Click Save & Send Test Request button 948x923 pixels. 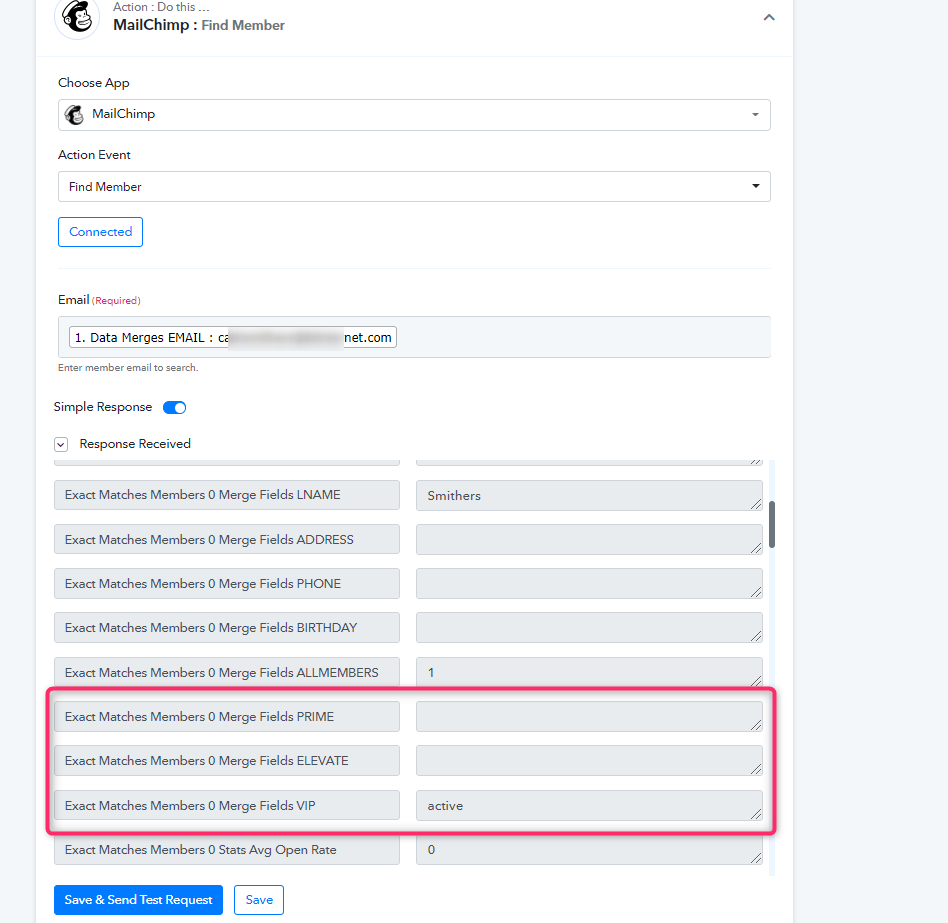point(138,900)
